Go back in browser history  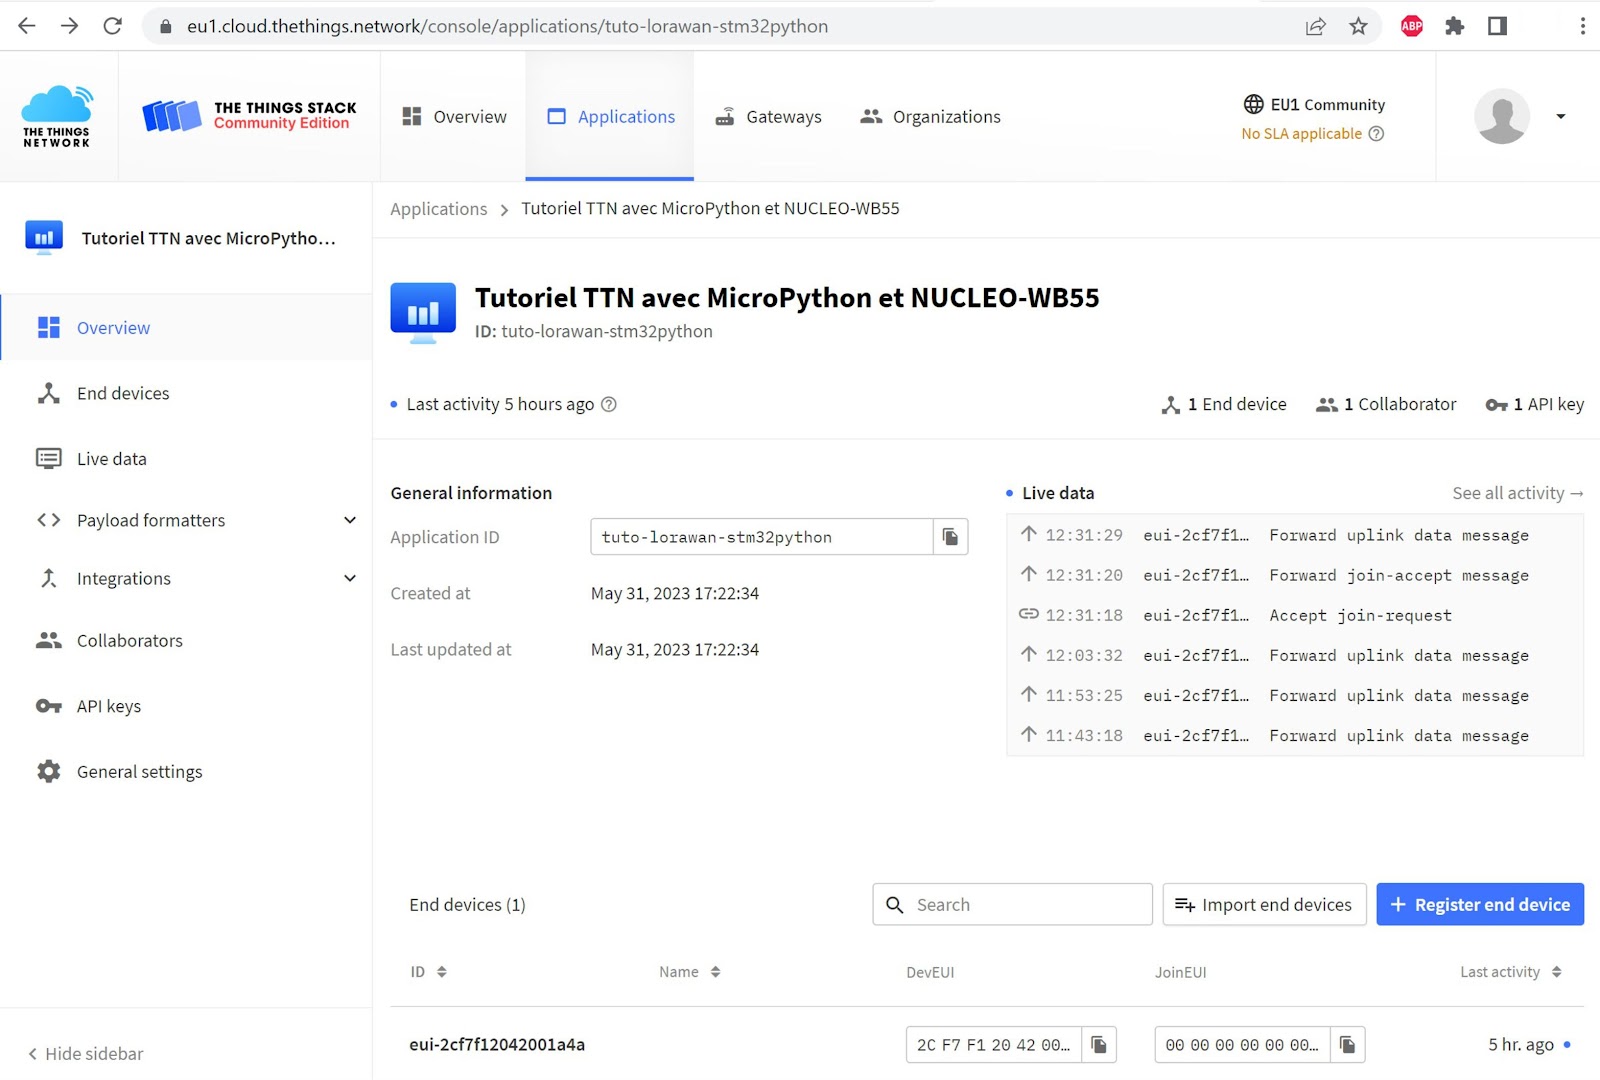(27, 26)
